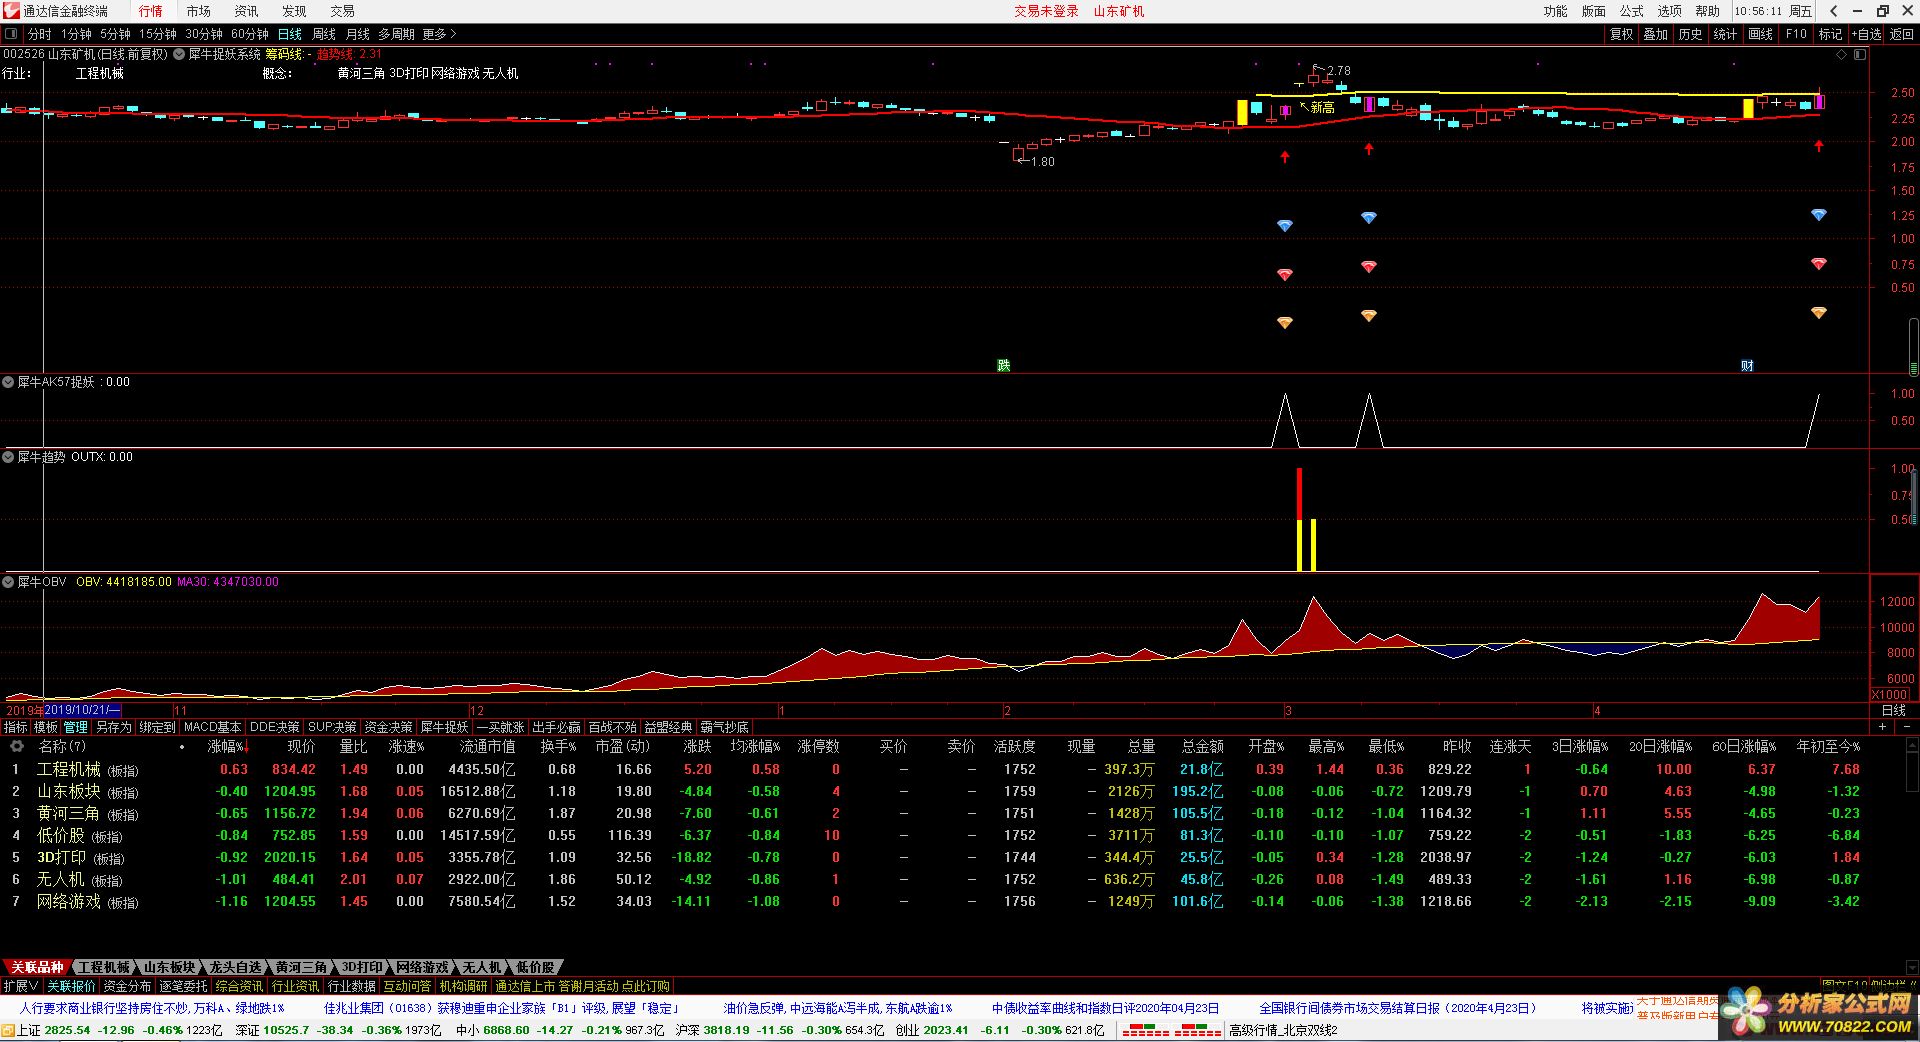This screenshot has width=1920, height=1042.
Task: Sort by 换手% column header
Action: click(x=558, y=746)
